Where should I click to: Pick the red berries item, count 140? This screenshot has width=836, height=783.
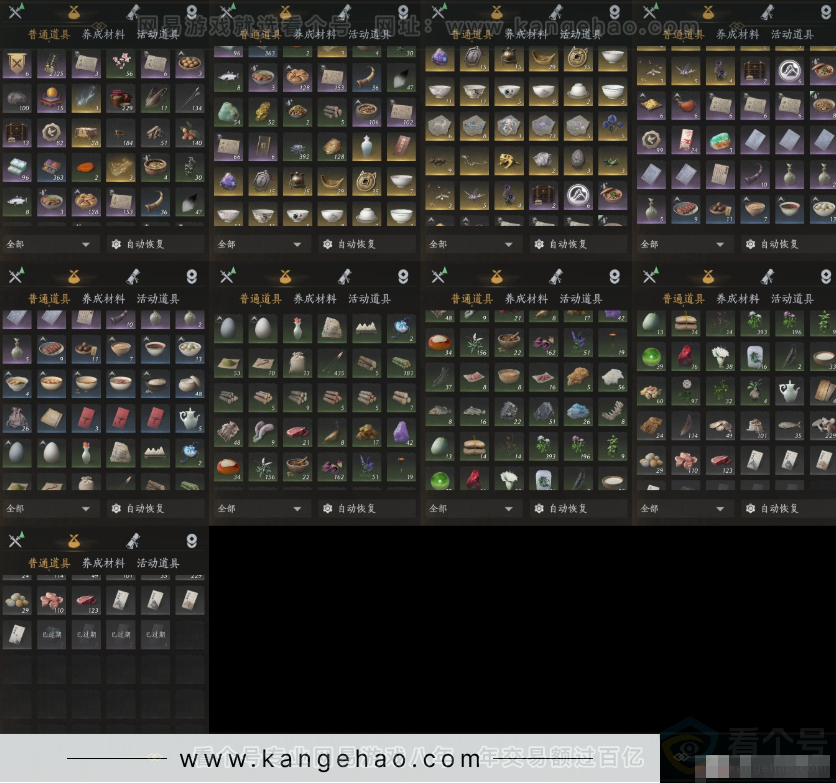pyautogui.click(x=190, y=134)
